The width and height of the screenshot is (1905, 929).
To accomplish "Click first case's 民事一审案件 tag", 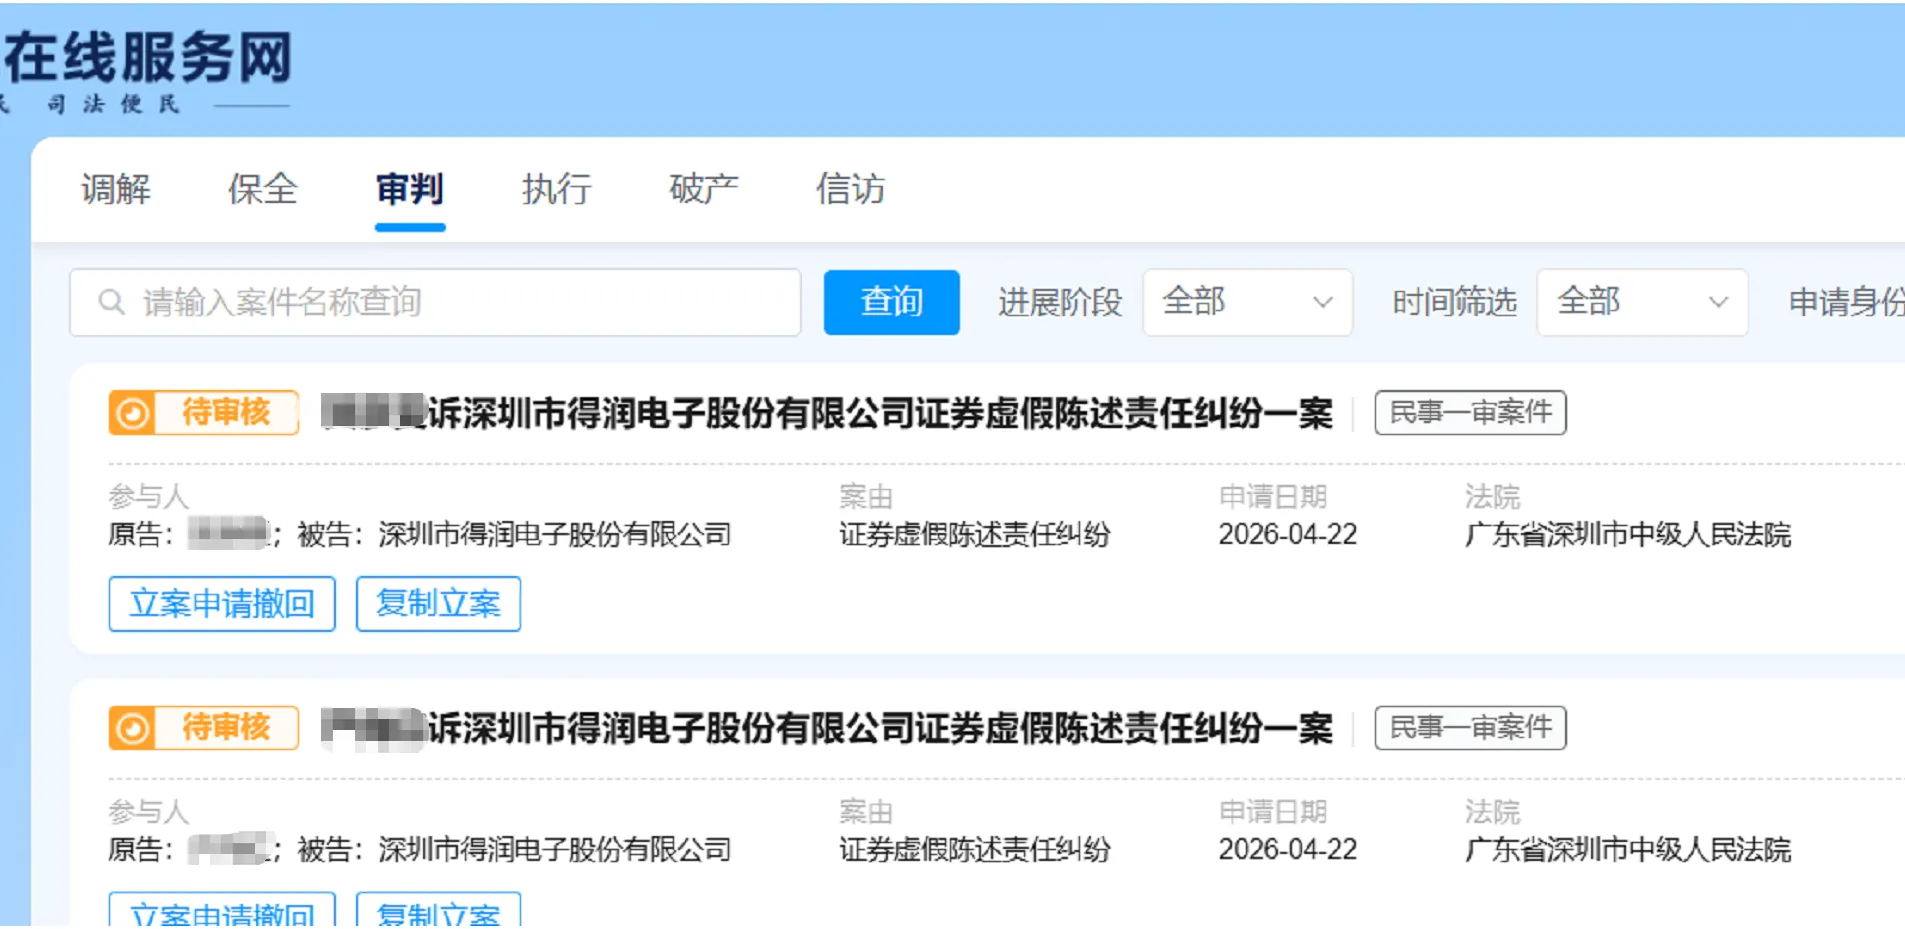I will coord(1470,413).
